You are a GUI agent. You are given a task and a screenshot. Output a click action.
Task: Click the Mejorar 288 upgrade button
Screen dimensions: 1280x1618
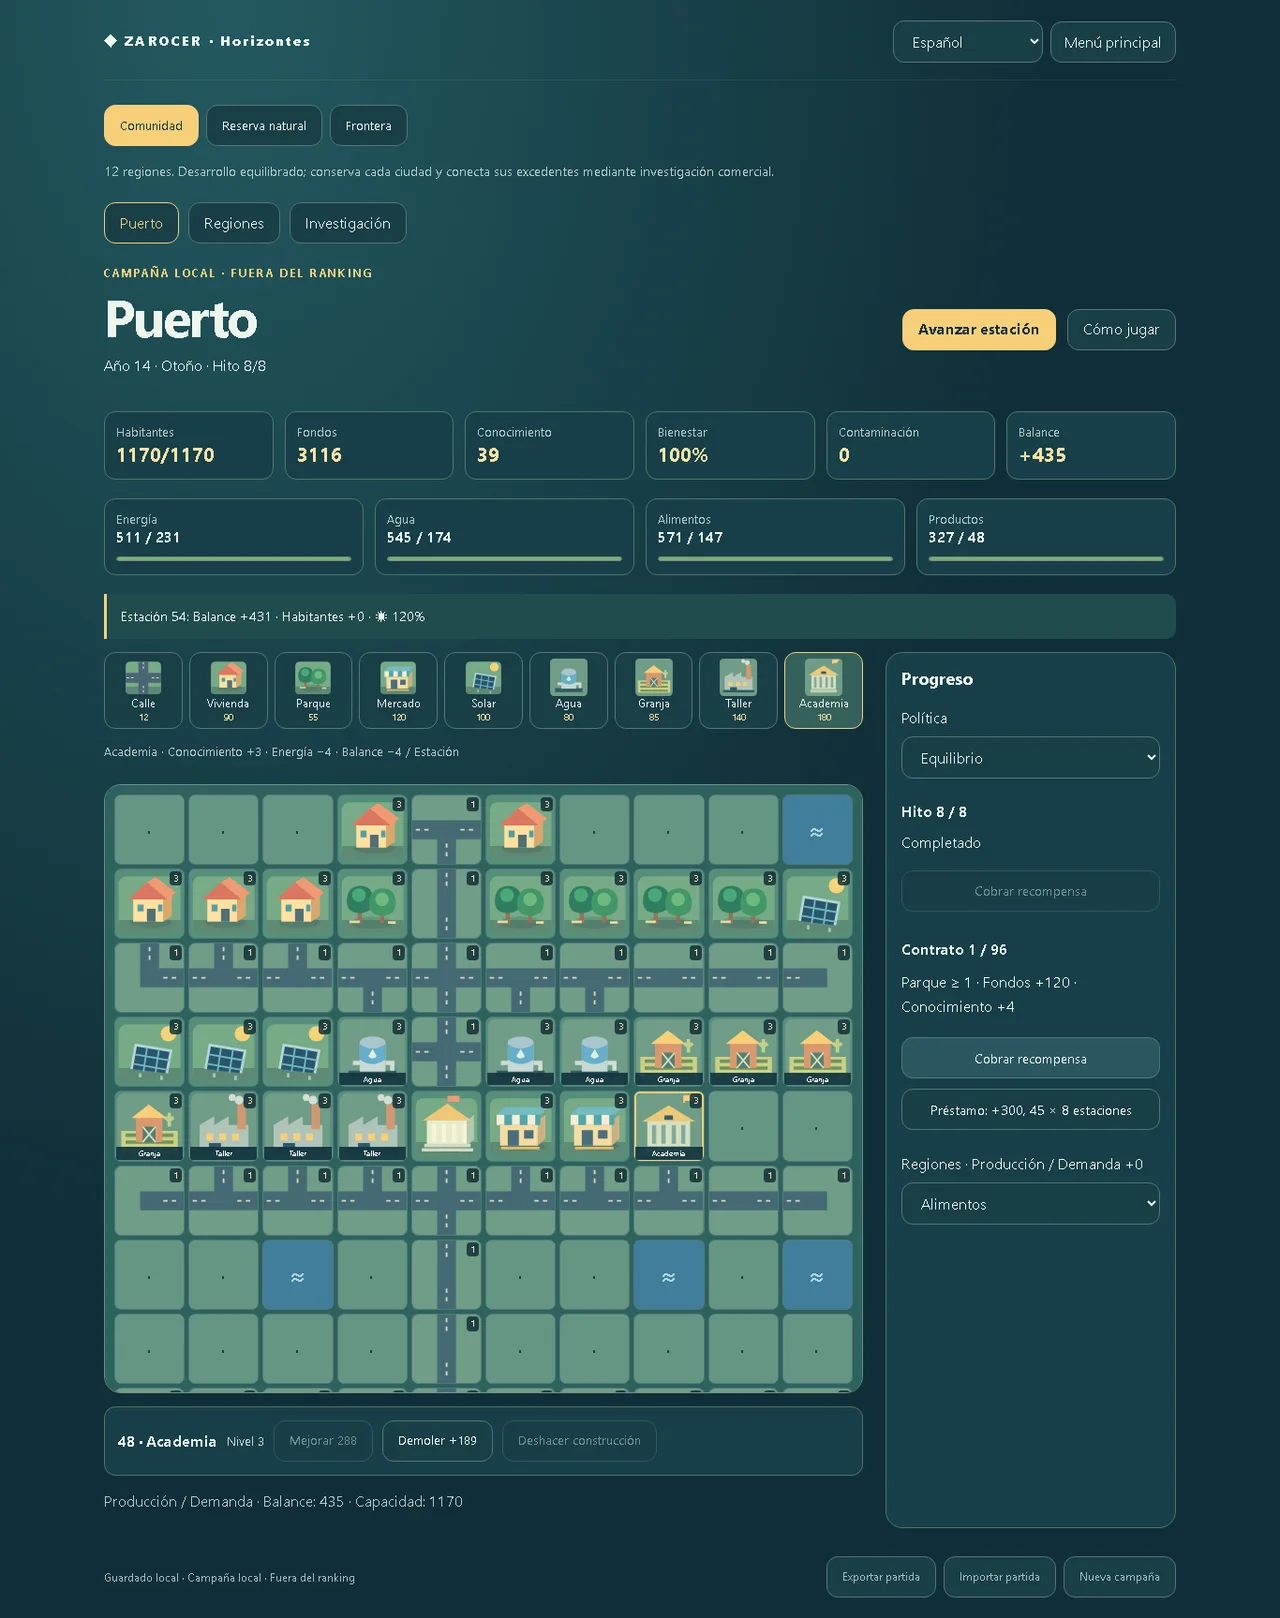(323, 1441)
